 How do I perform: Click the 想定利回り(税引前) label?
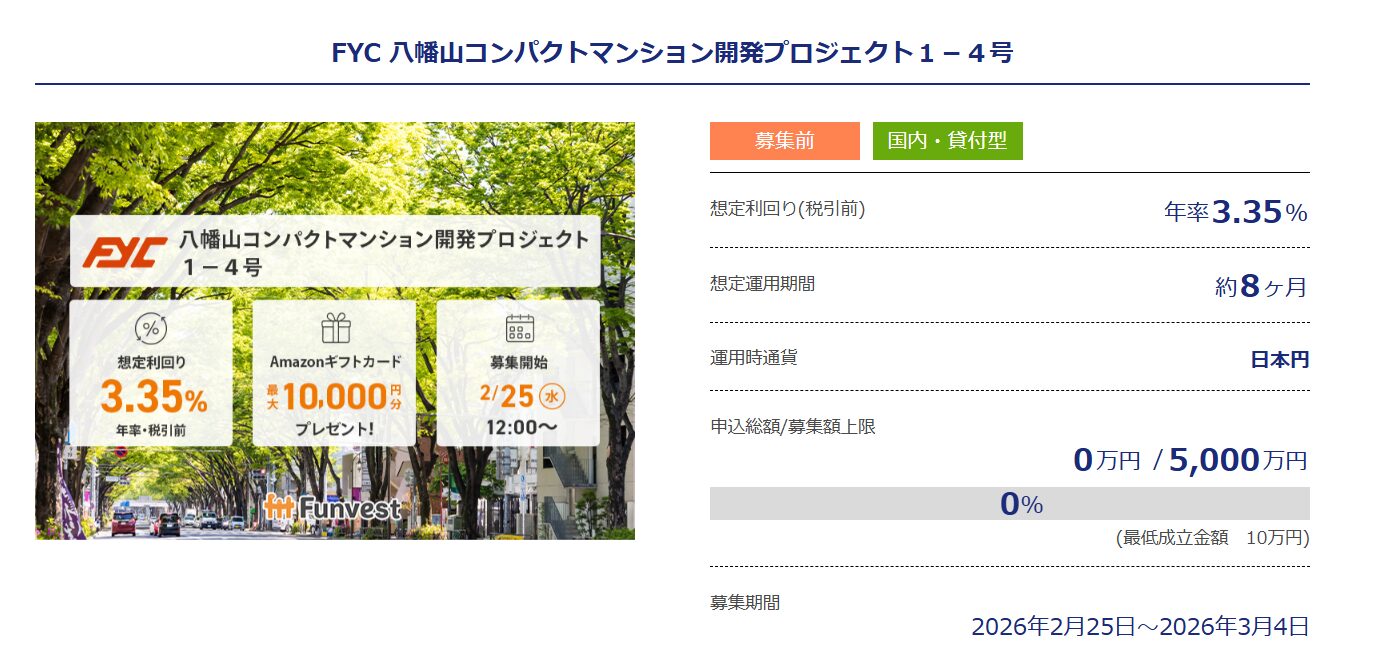787,209
